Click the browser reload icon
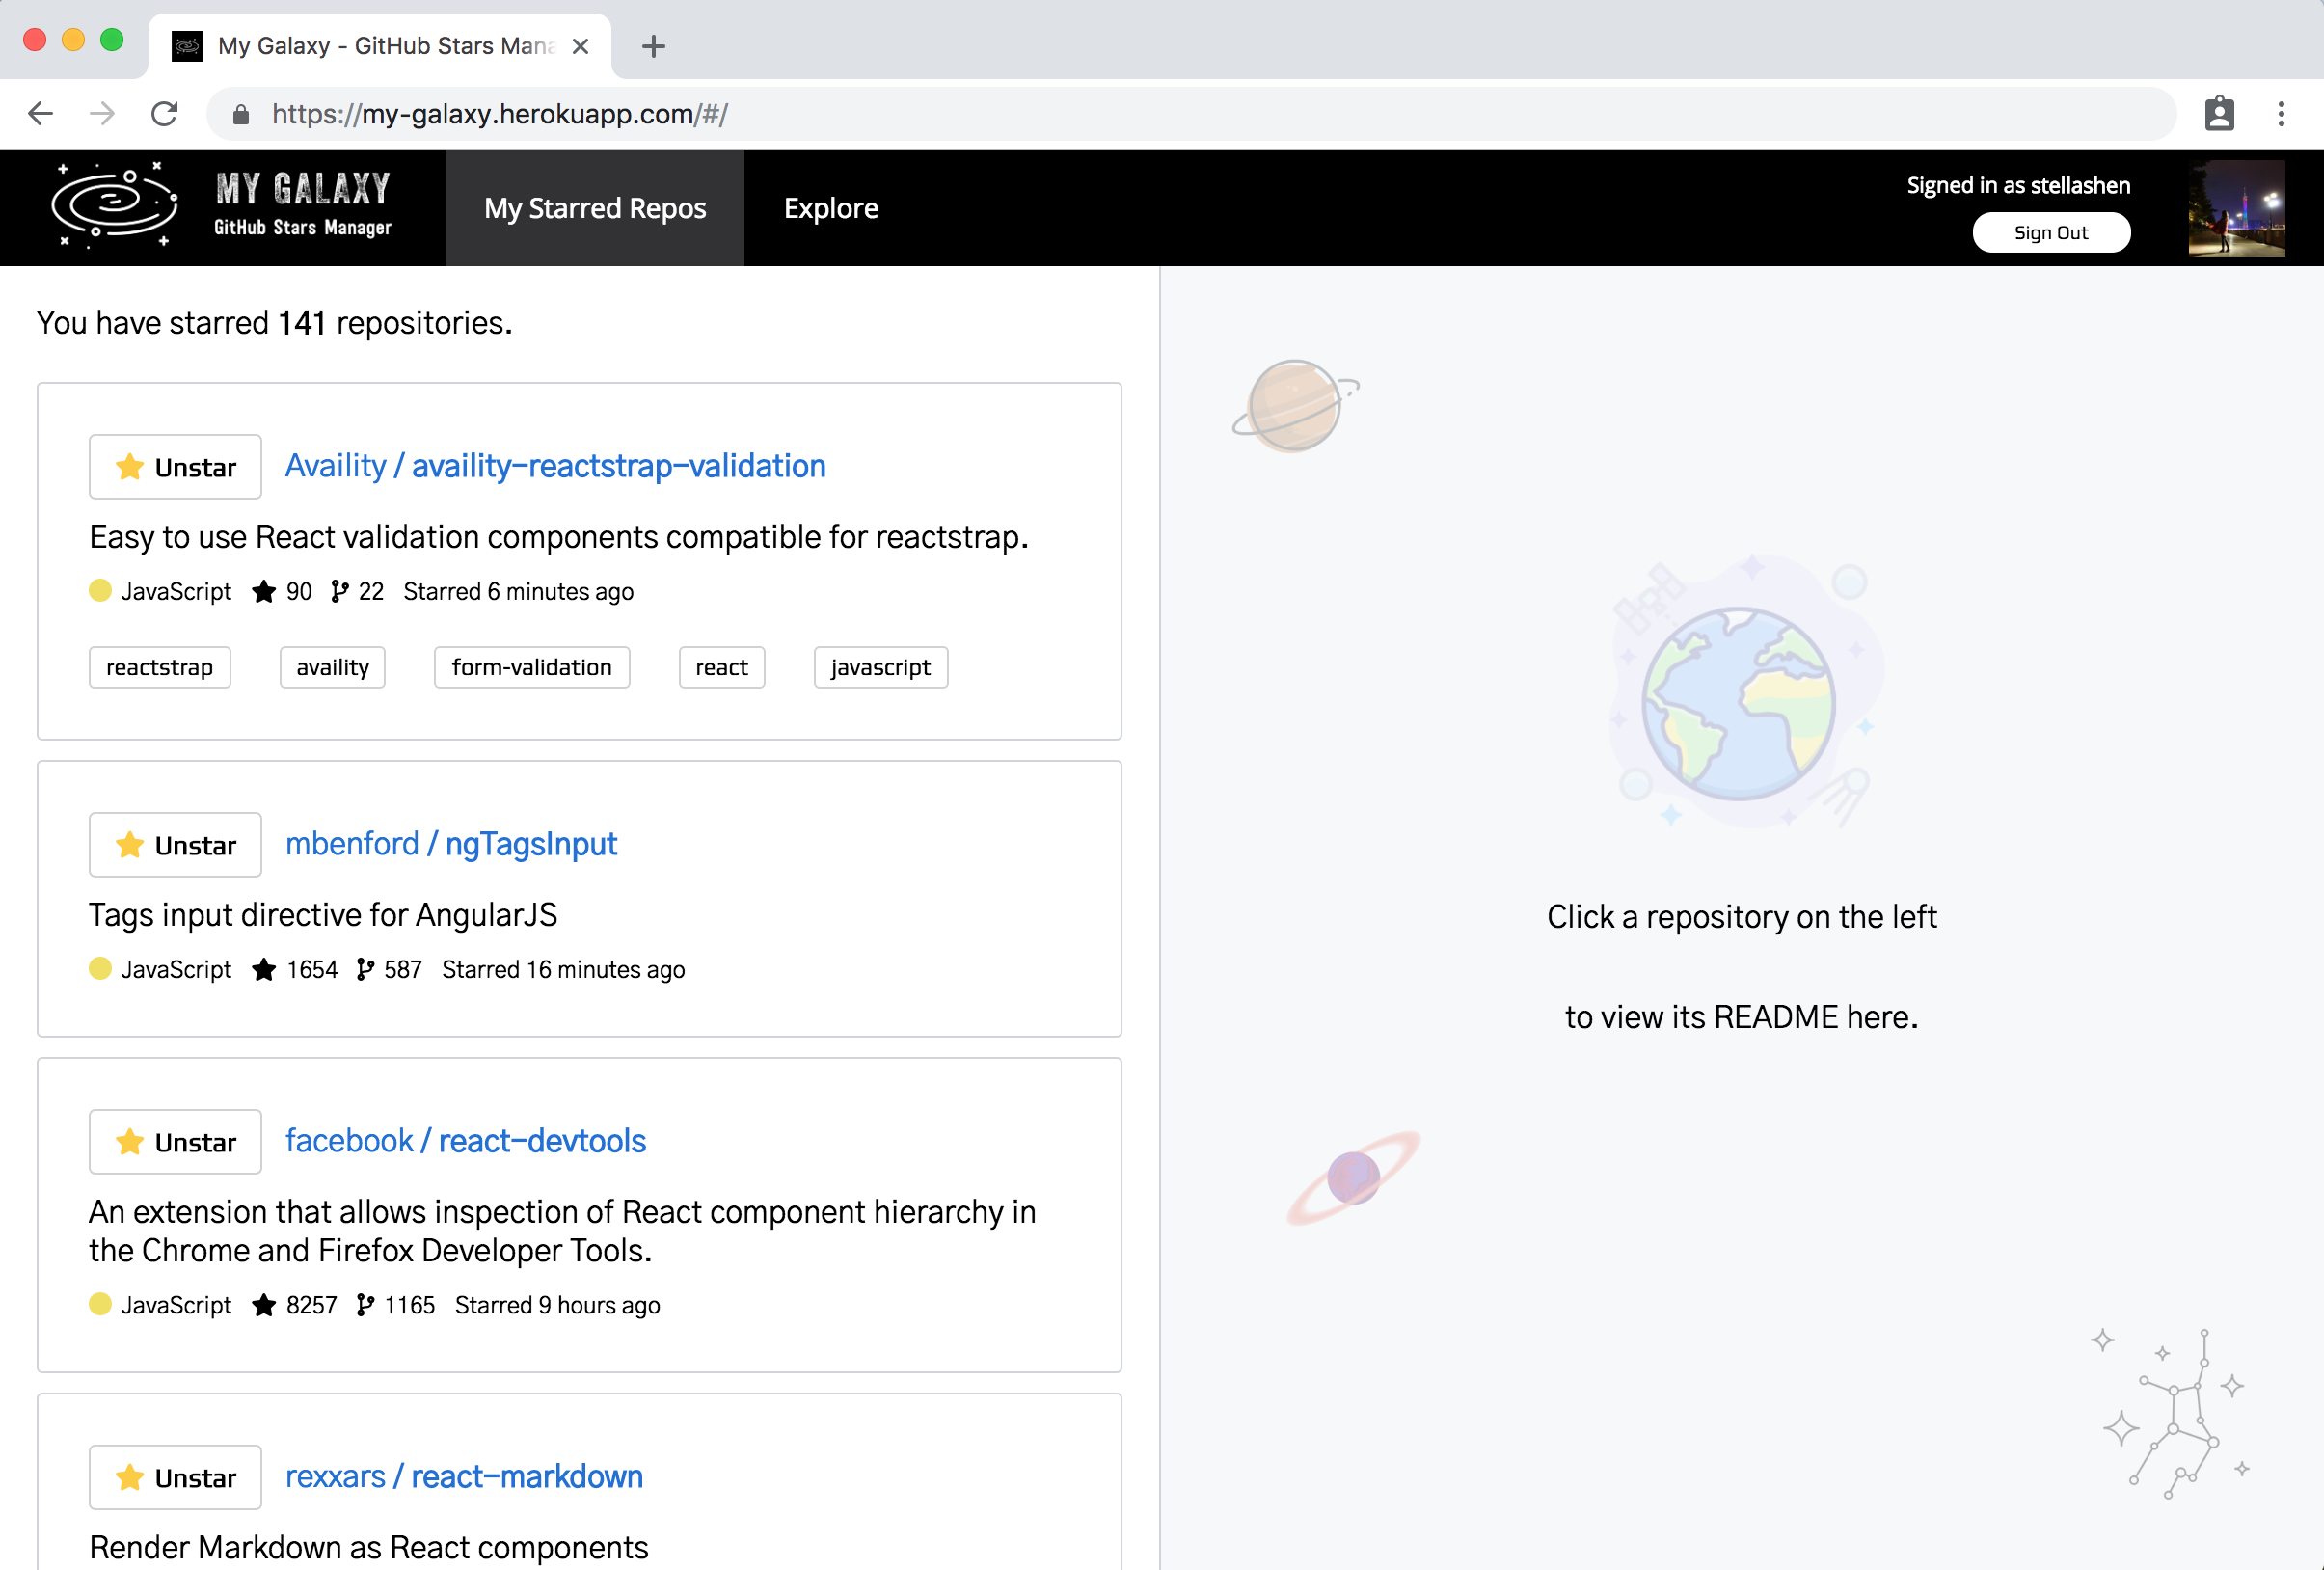The width and height of the screenshot is (2324, 1570). tap(165, 113)
